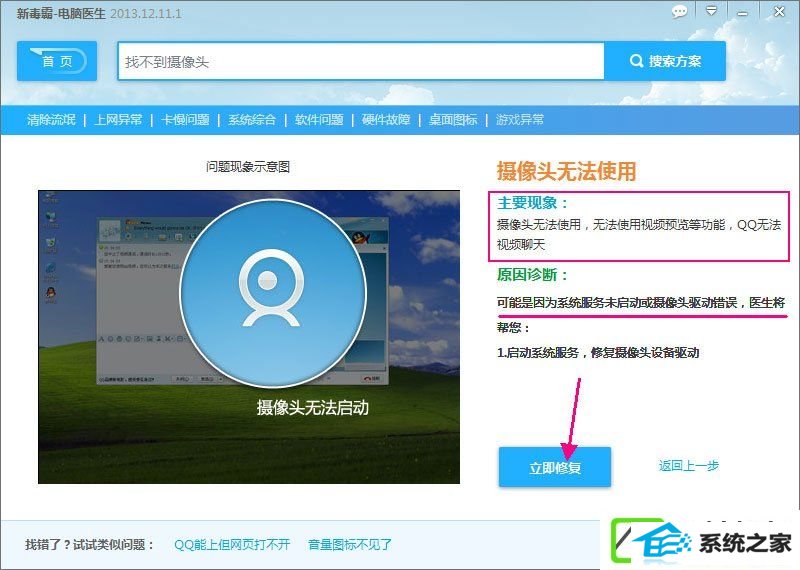Click the 立即修复 repair button
This screenshot has height=570, width=800.
coord(555,467)
